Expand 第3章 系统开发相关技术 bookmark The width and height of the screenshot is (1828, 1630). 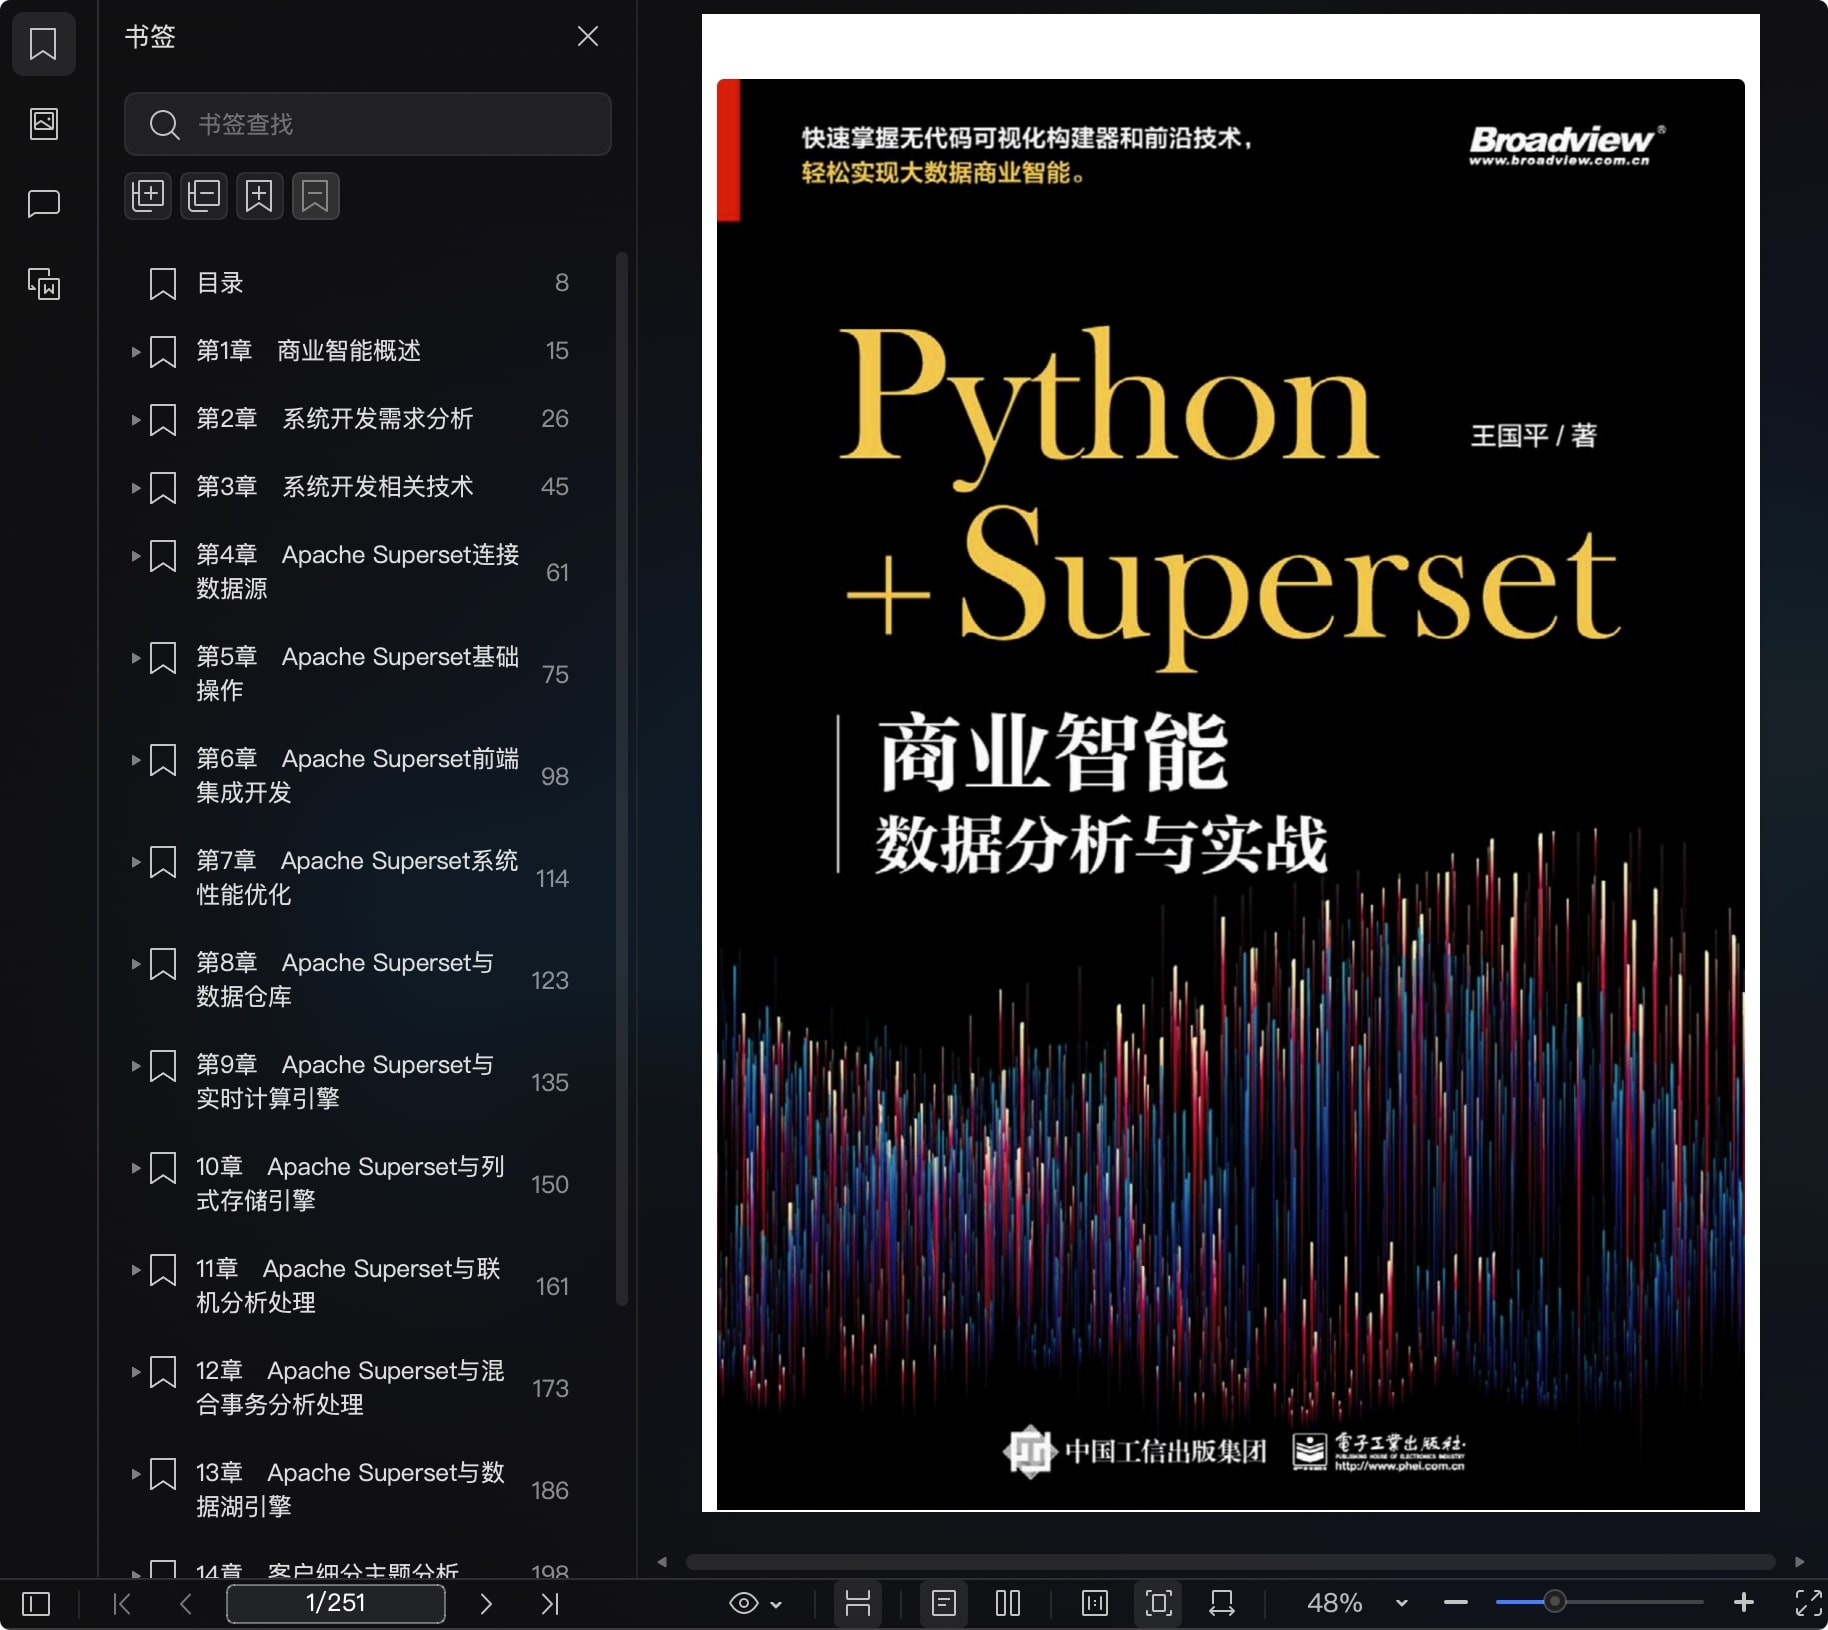pyautogui.click(x=135, y=487)
